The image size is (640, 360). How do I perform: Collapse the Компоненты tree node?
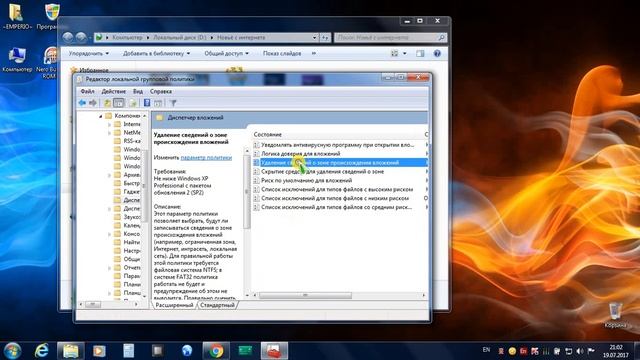click(100, 116)
